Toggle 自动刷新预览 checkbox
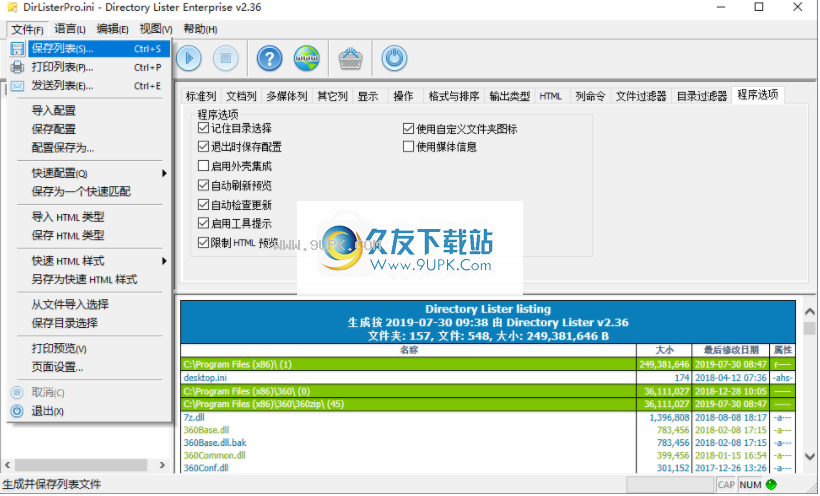The width and height of the screenshot is (820, 496). (203, 185)
